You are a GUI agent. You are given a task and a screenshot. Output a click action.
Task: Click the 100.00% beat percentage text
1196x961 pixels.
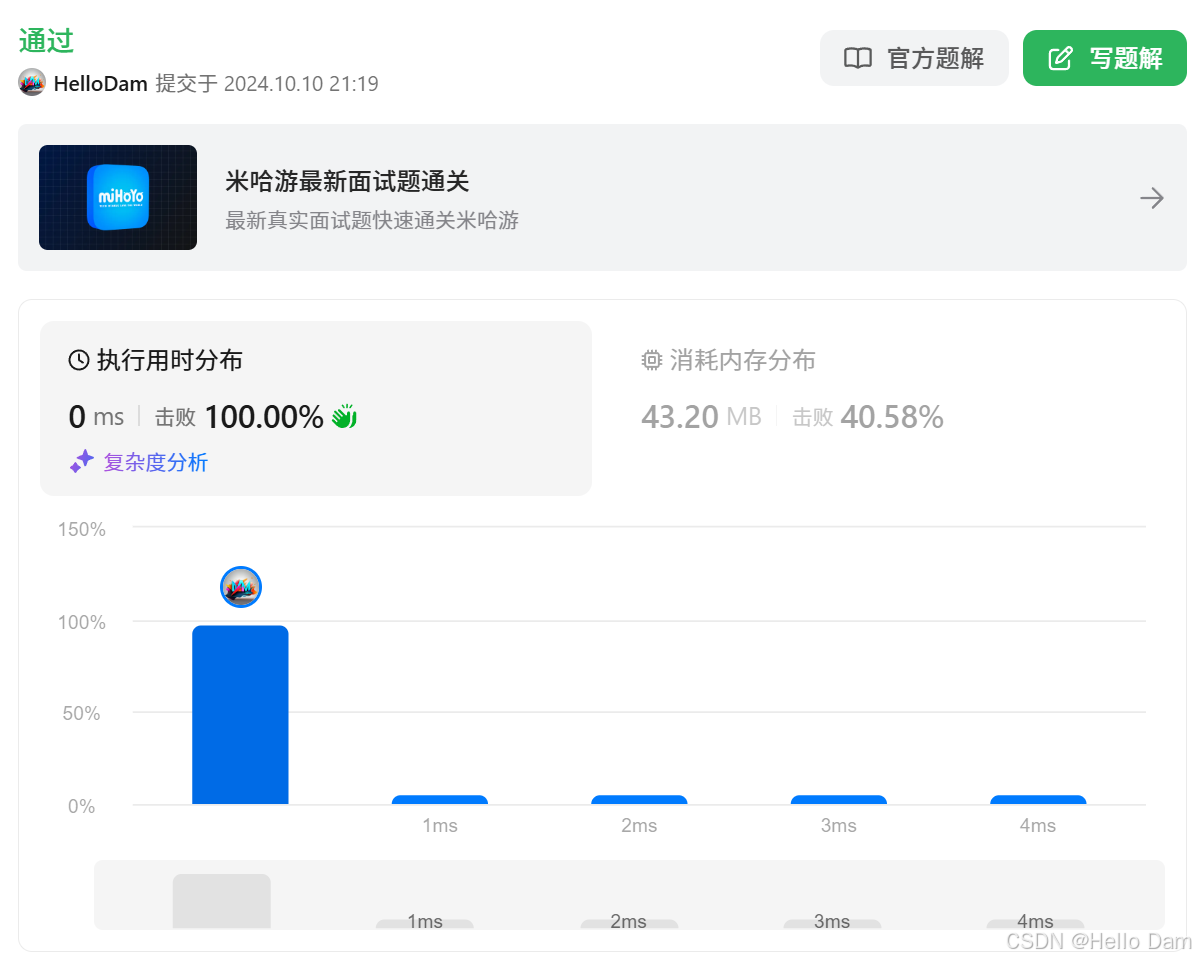(264, 417)
